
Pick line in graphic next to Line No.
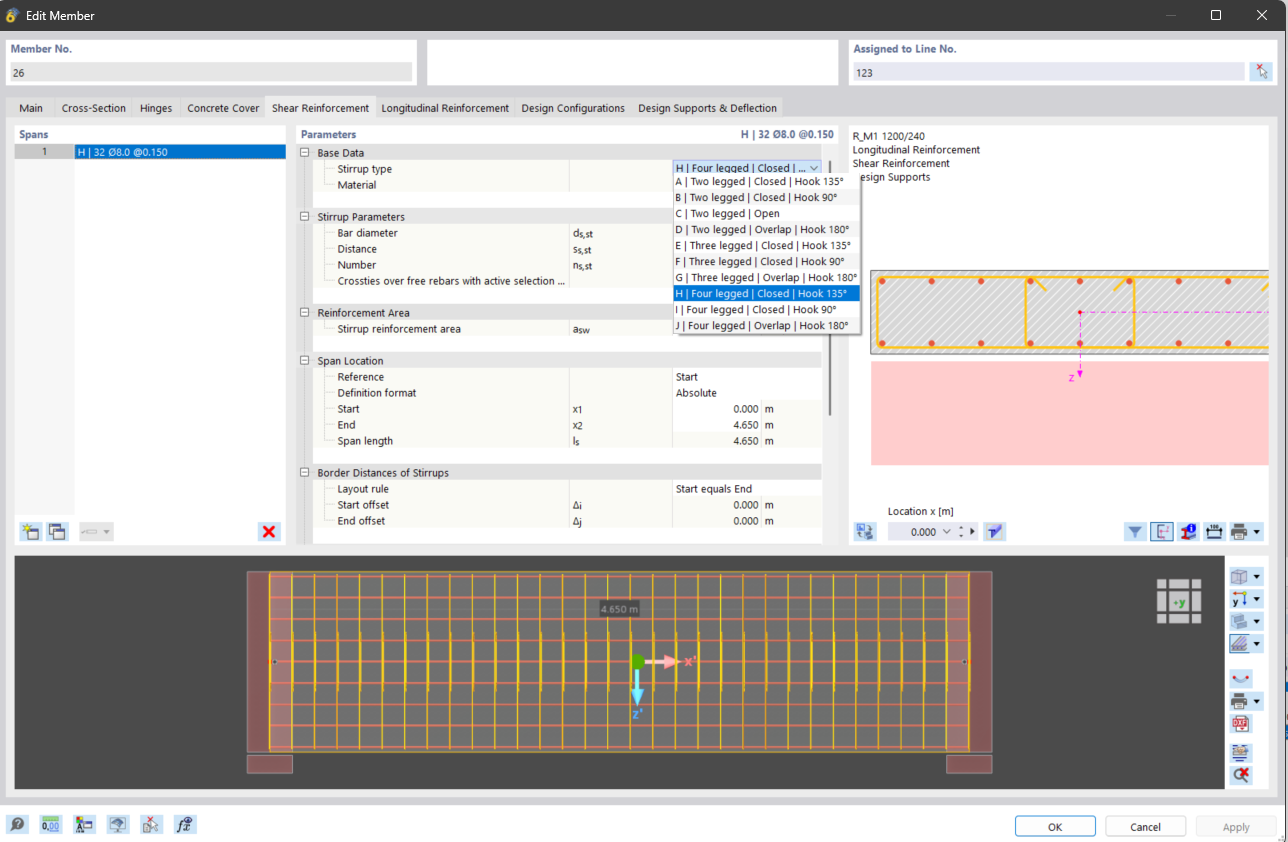click(1261, 71)
